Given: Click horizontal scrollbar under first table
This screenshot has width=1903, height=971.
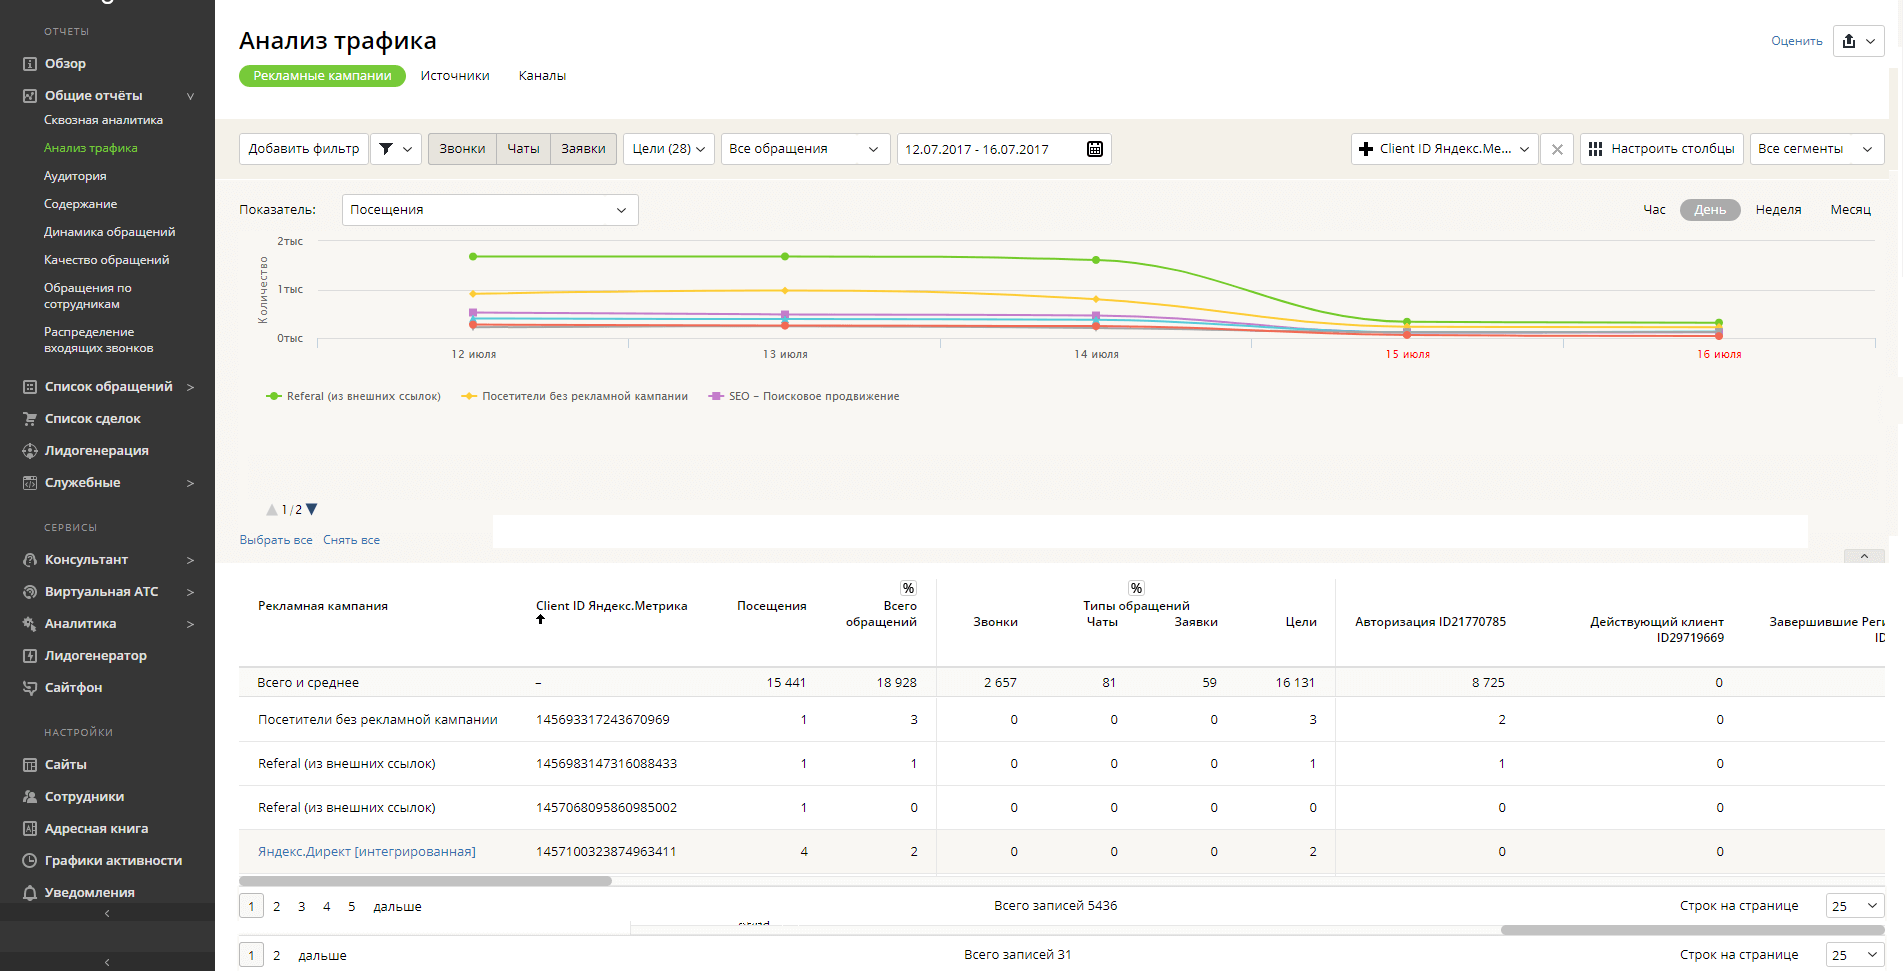Looking at the screenshot, I should [425, 881].
